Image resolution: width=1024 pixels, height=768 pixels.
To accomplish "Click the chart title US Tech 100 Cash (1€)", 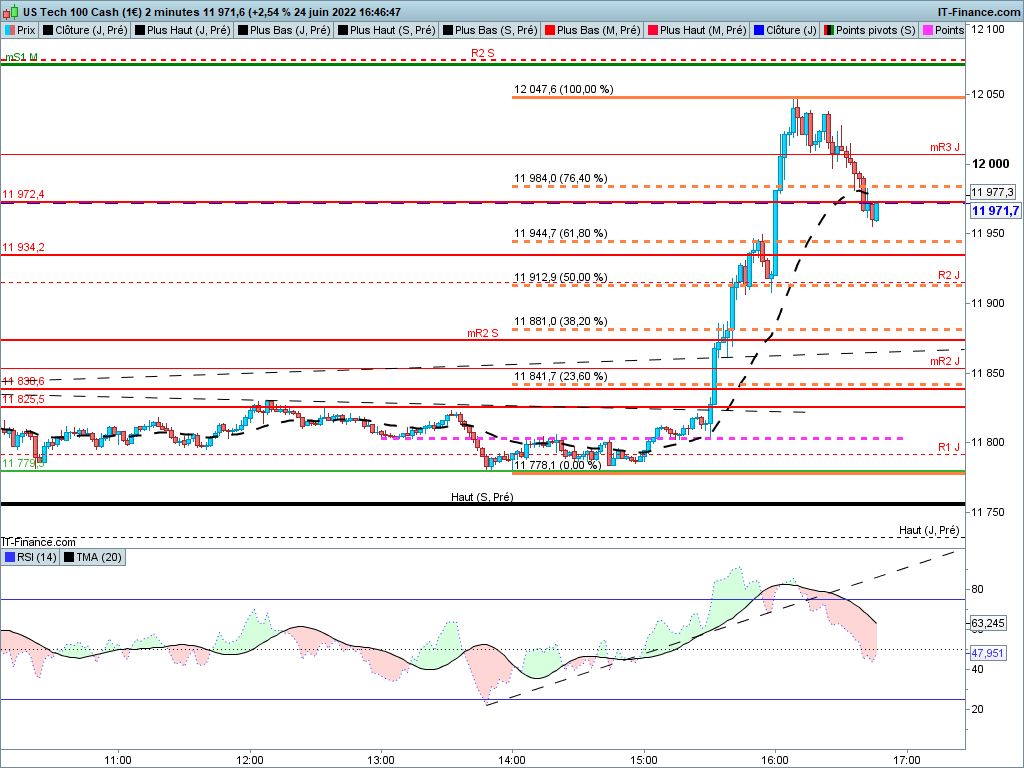I will (82, 12).
